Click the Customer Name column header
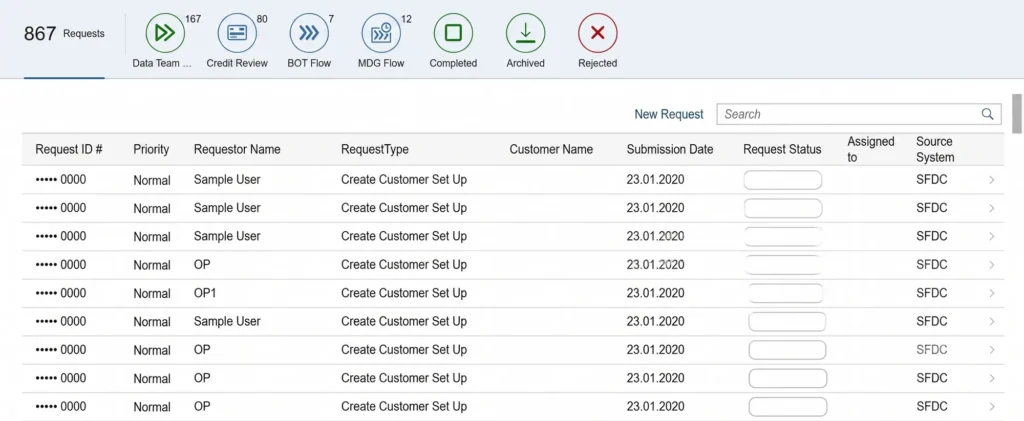The image size is (1024, 421). (551, 149)
